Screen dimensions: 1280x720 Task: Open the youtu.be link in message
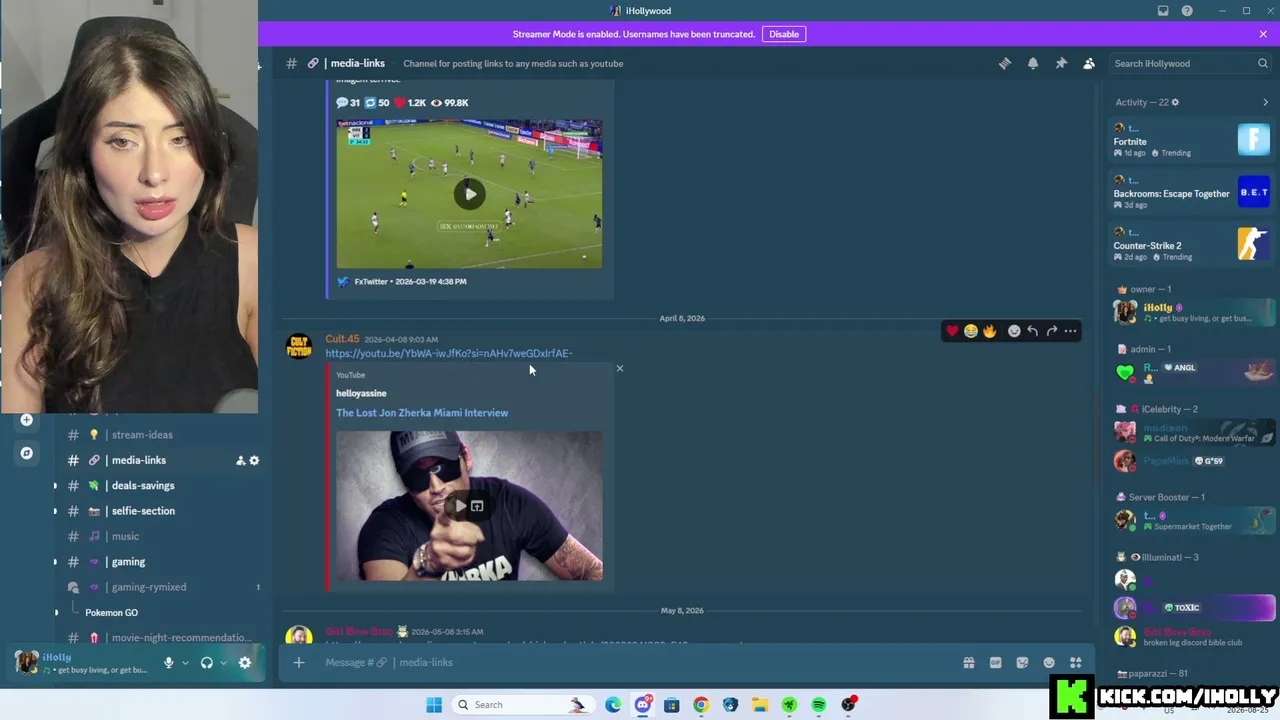(x=449, y=353)
